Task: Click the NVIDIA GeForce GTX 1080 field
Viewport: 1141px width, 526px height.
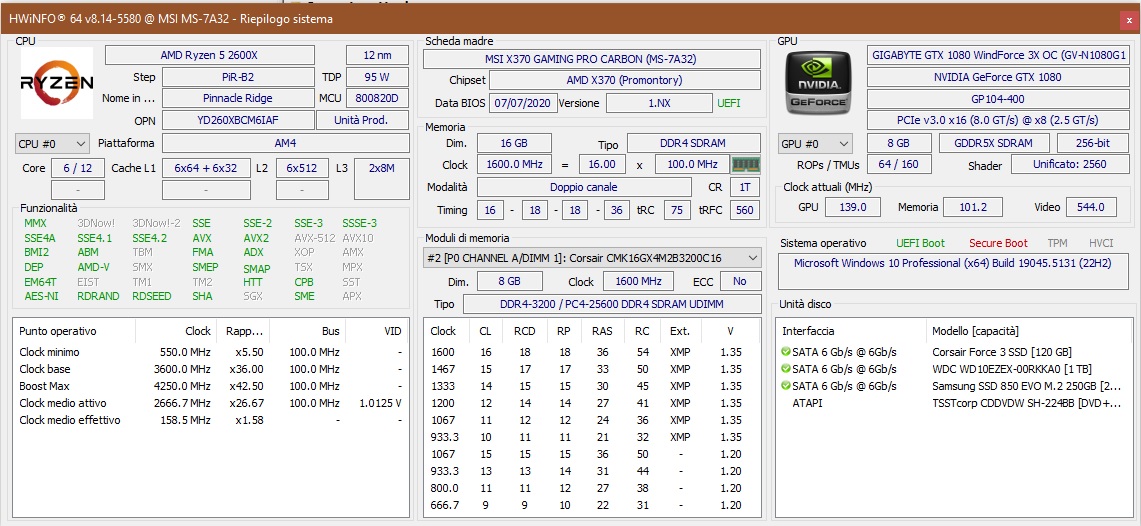Action: (1000, 76)
